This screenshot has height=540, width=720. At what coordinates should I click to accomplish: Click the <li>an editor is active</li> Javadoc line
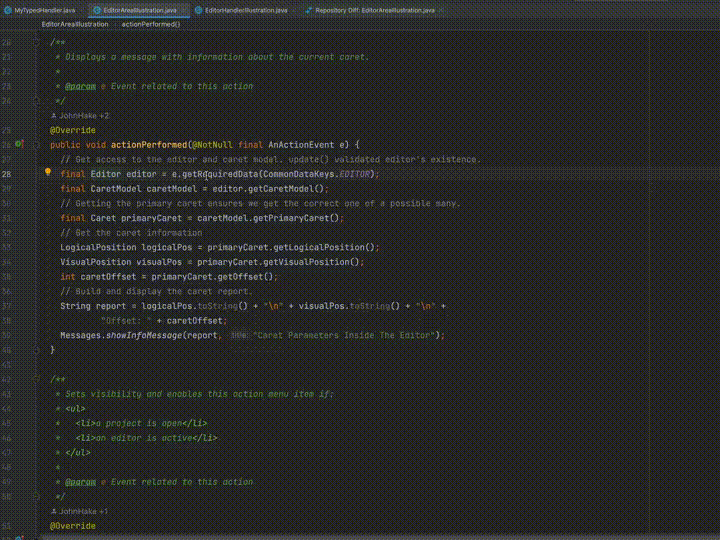[146, 438]
